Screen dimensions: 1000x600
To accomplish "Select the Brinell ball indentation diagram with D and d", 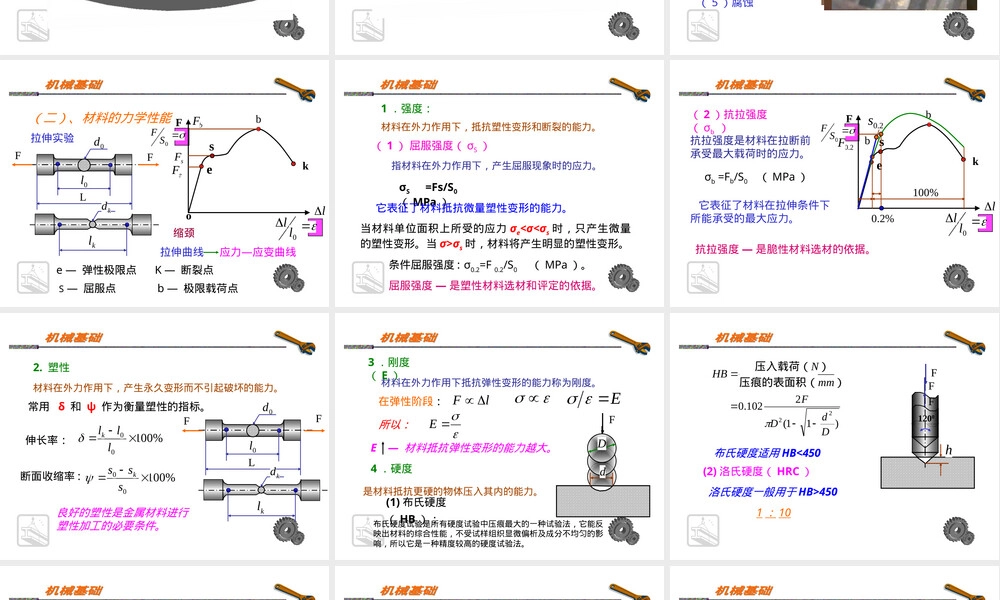I will tap(603, 464).
